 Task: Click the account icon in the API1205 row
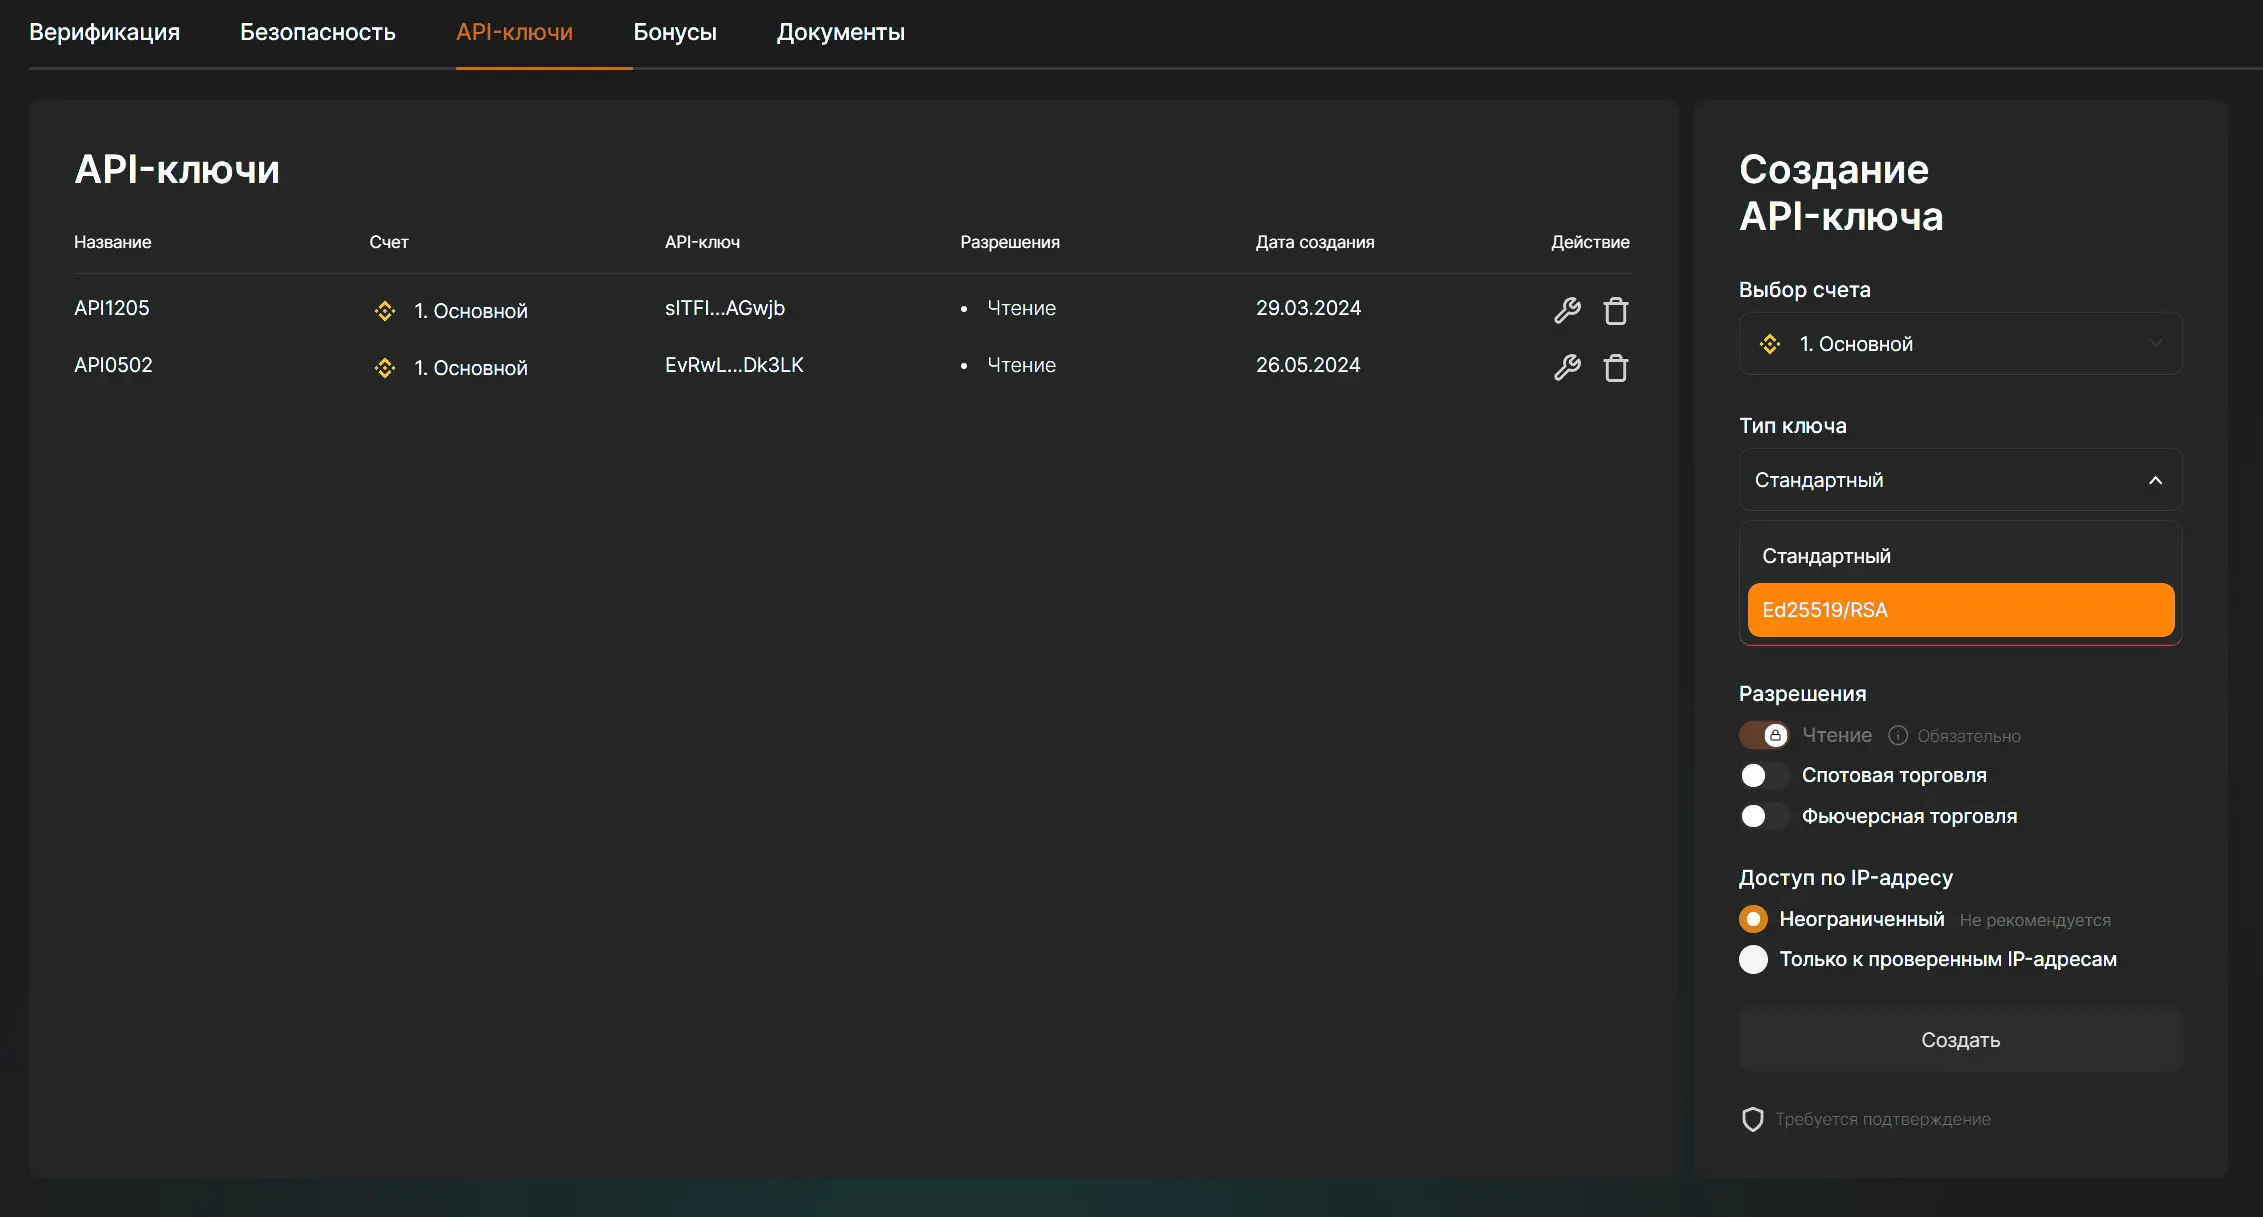(x=385, y=311)
